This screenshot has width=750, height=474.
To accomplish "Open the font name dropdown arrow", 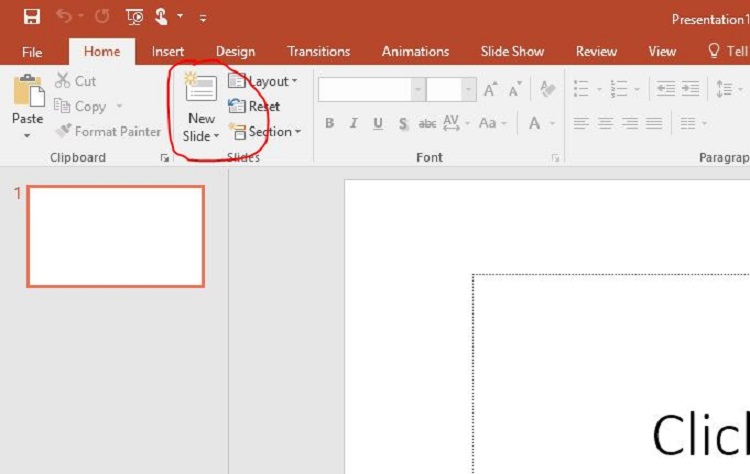I will coord(418,89).
